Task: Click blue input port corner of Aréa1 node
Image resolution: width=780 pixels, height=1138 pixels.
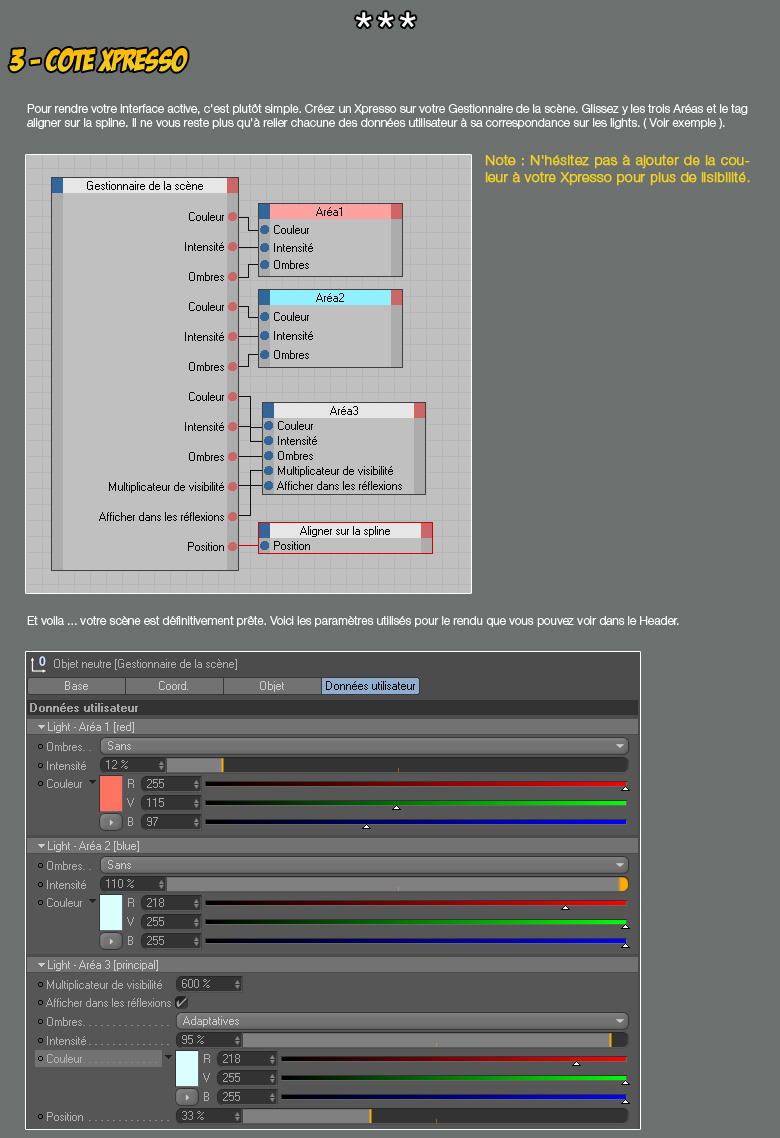Action: click(x=264, y=212)
